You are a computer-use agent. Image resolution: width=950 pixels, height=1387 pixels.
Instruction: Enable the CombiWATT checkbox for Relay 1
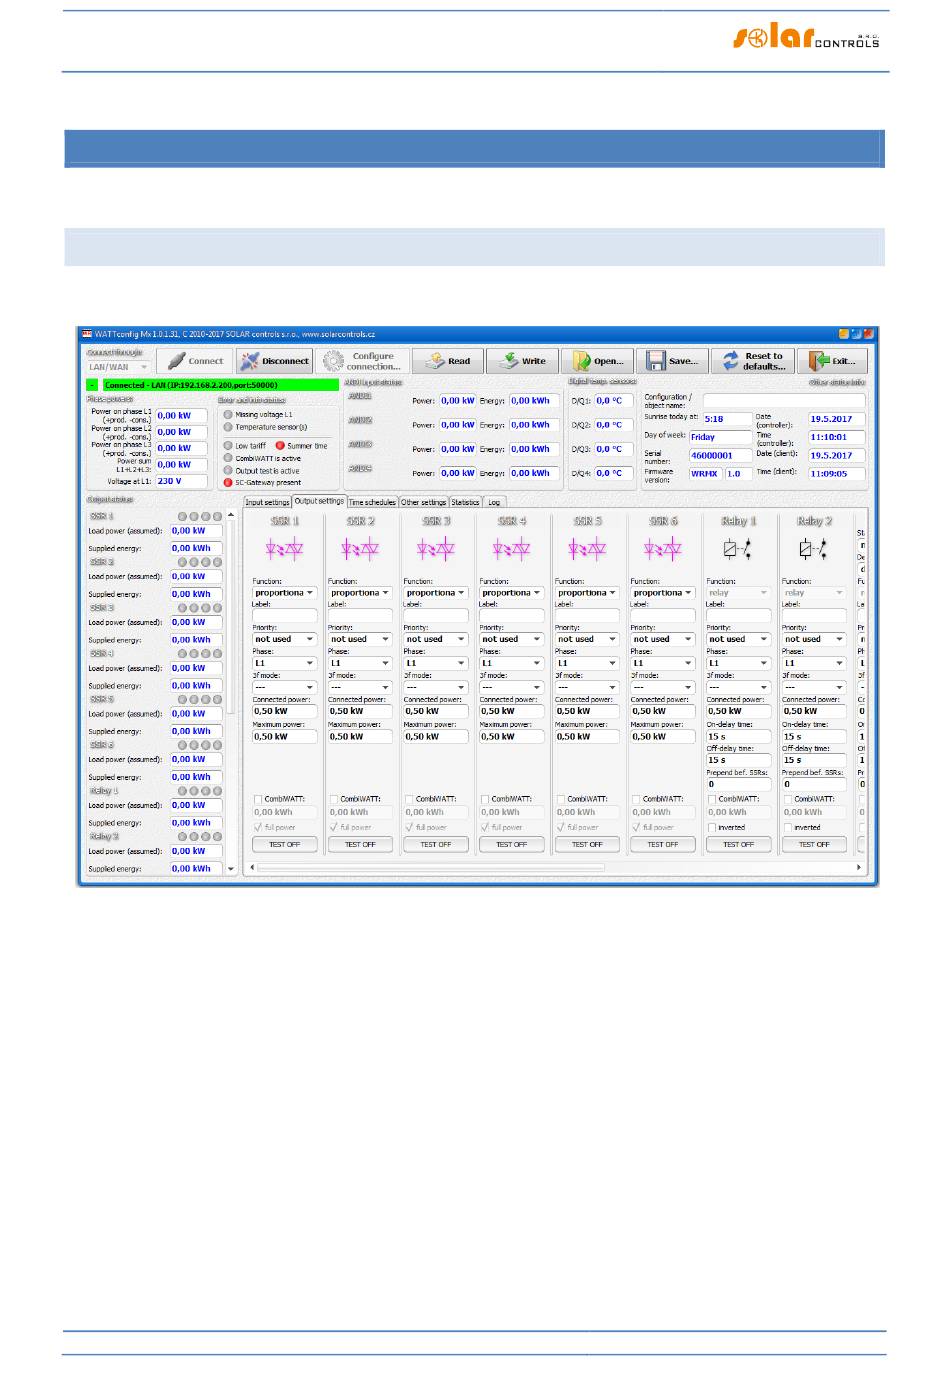tap(712, 799)
